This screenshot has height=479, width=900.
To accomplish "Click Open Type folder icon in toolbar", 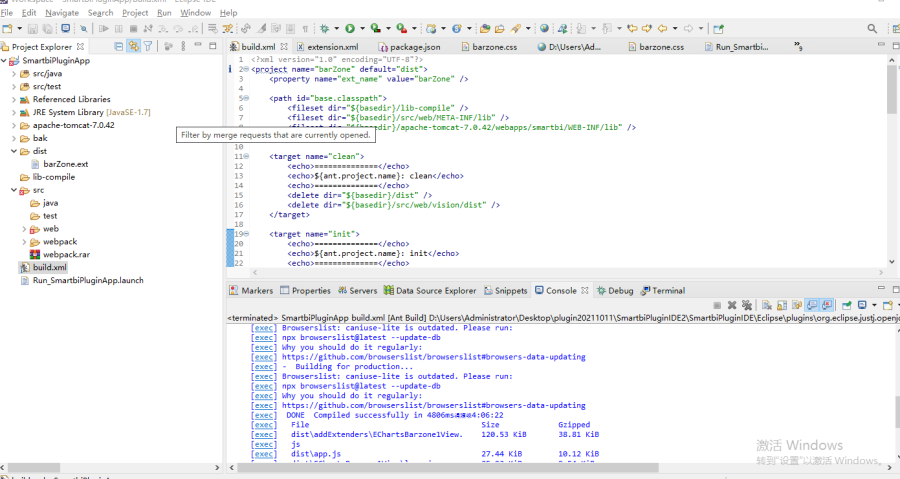I will tap(485, 29).
